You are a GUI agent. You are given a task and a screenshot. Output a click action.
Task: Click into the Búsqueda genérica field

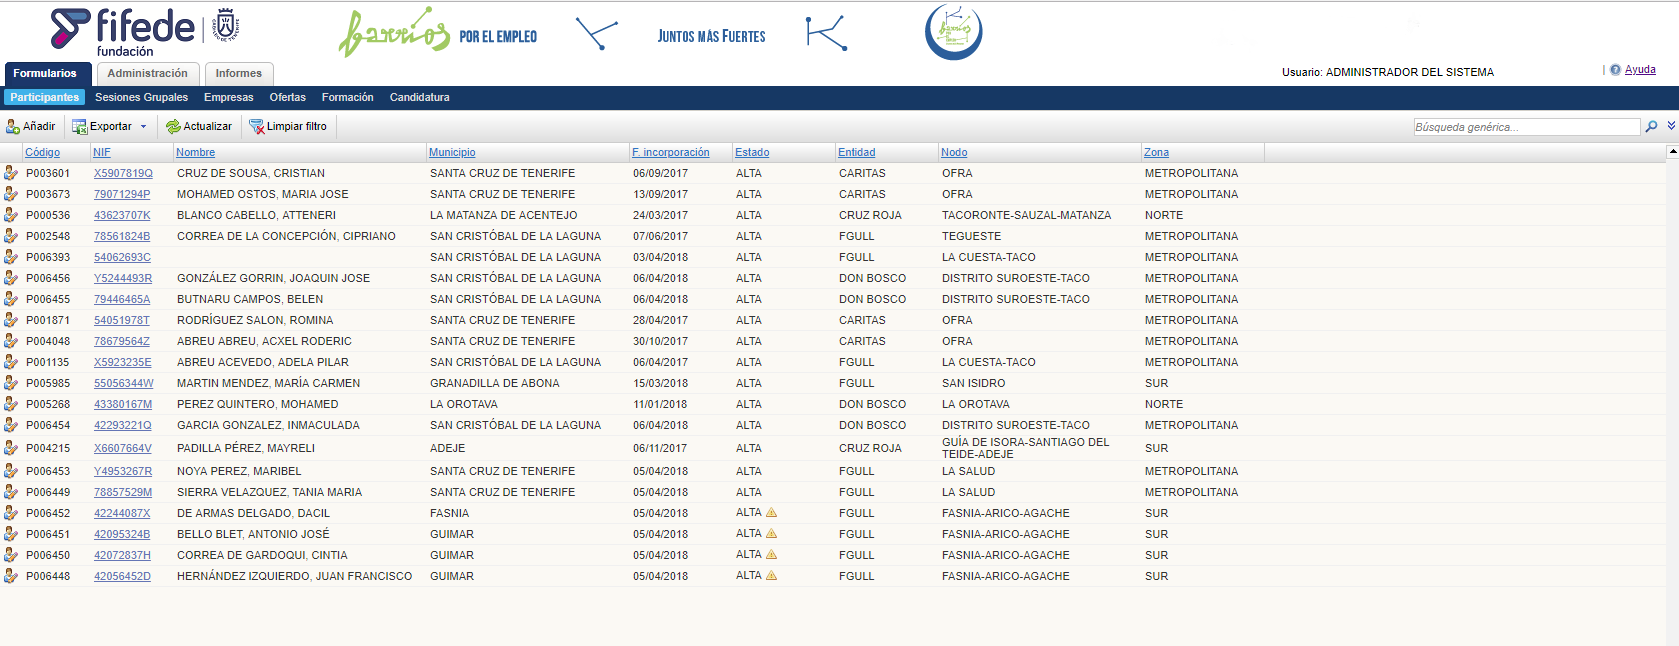(1526, 127)
